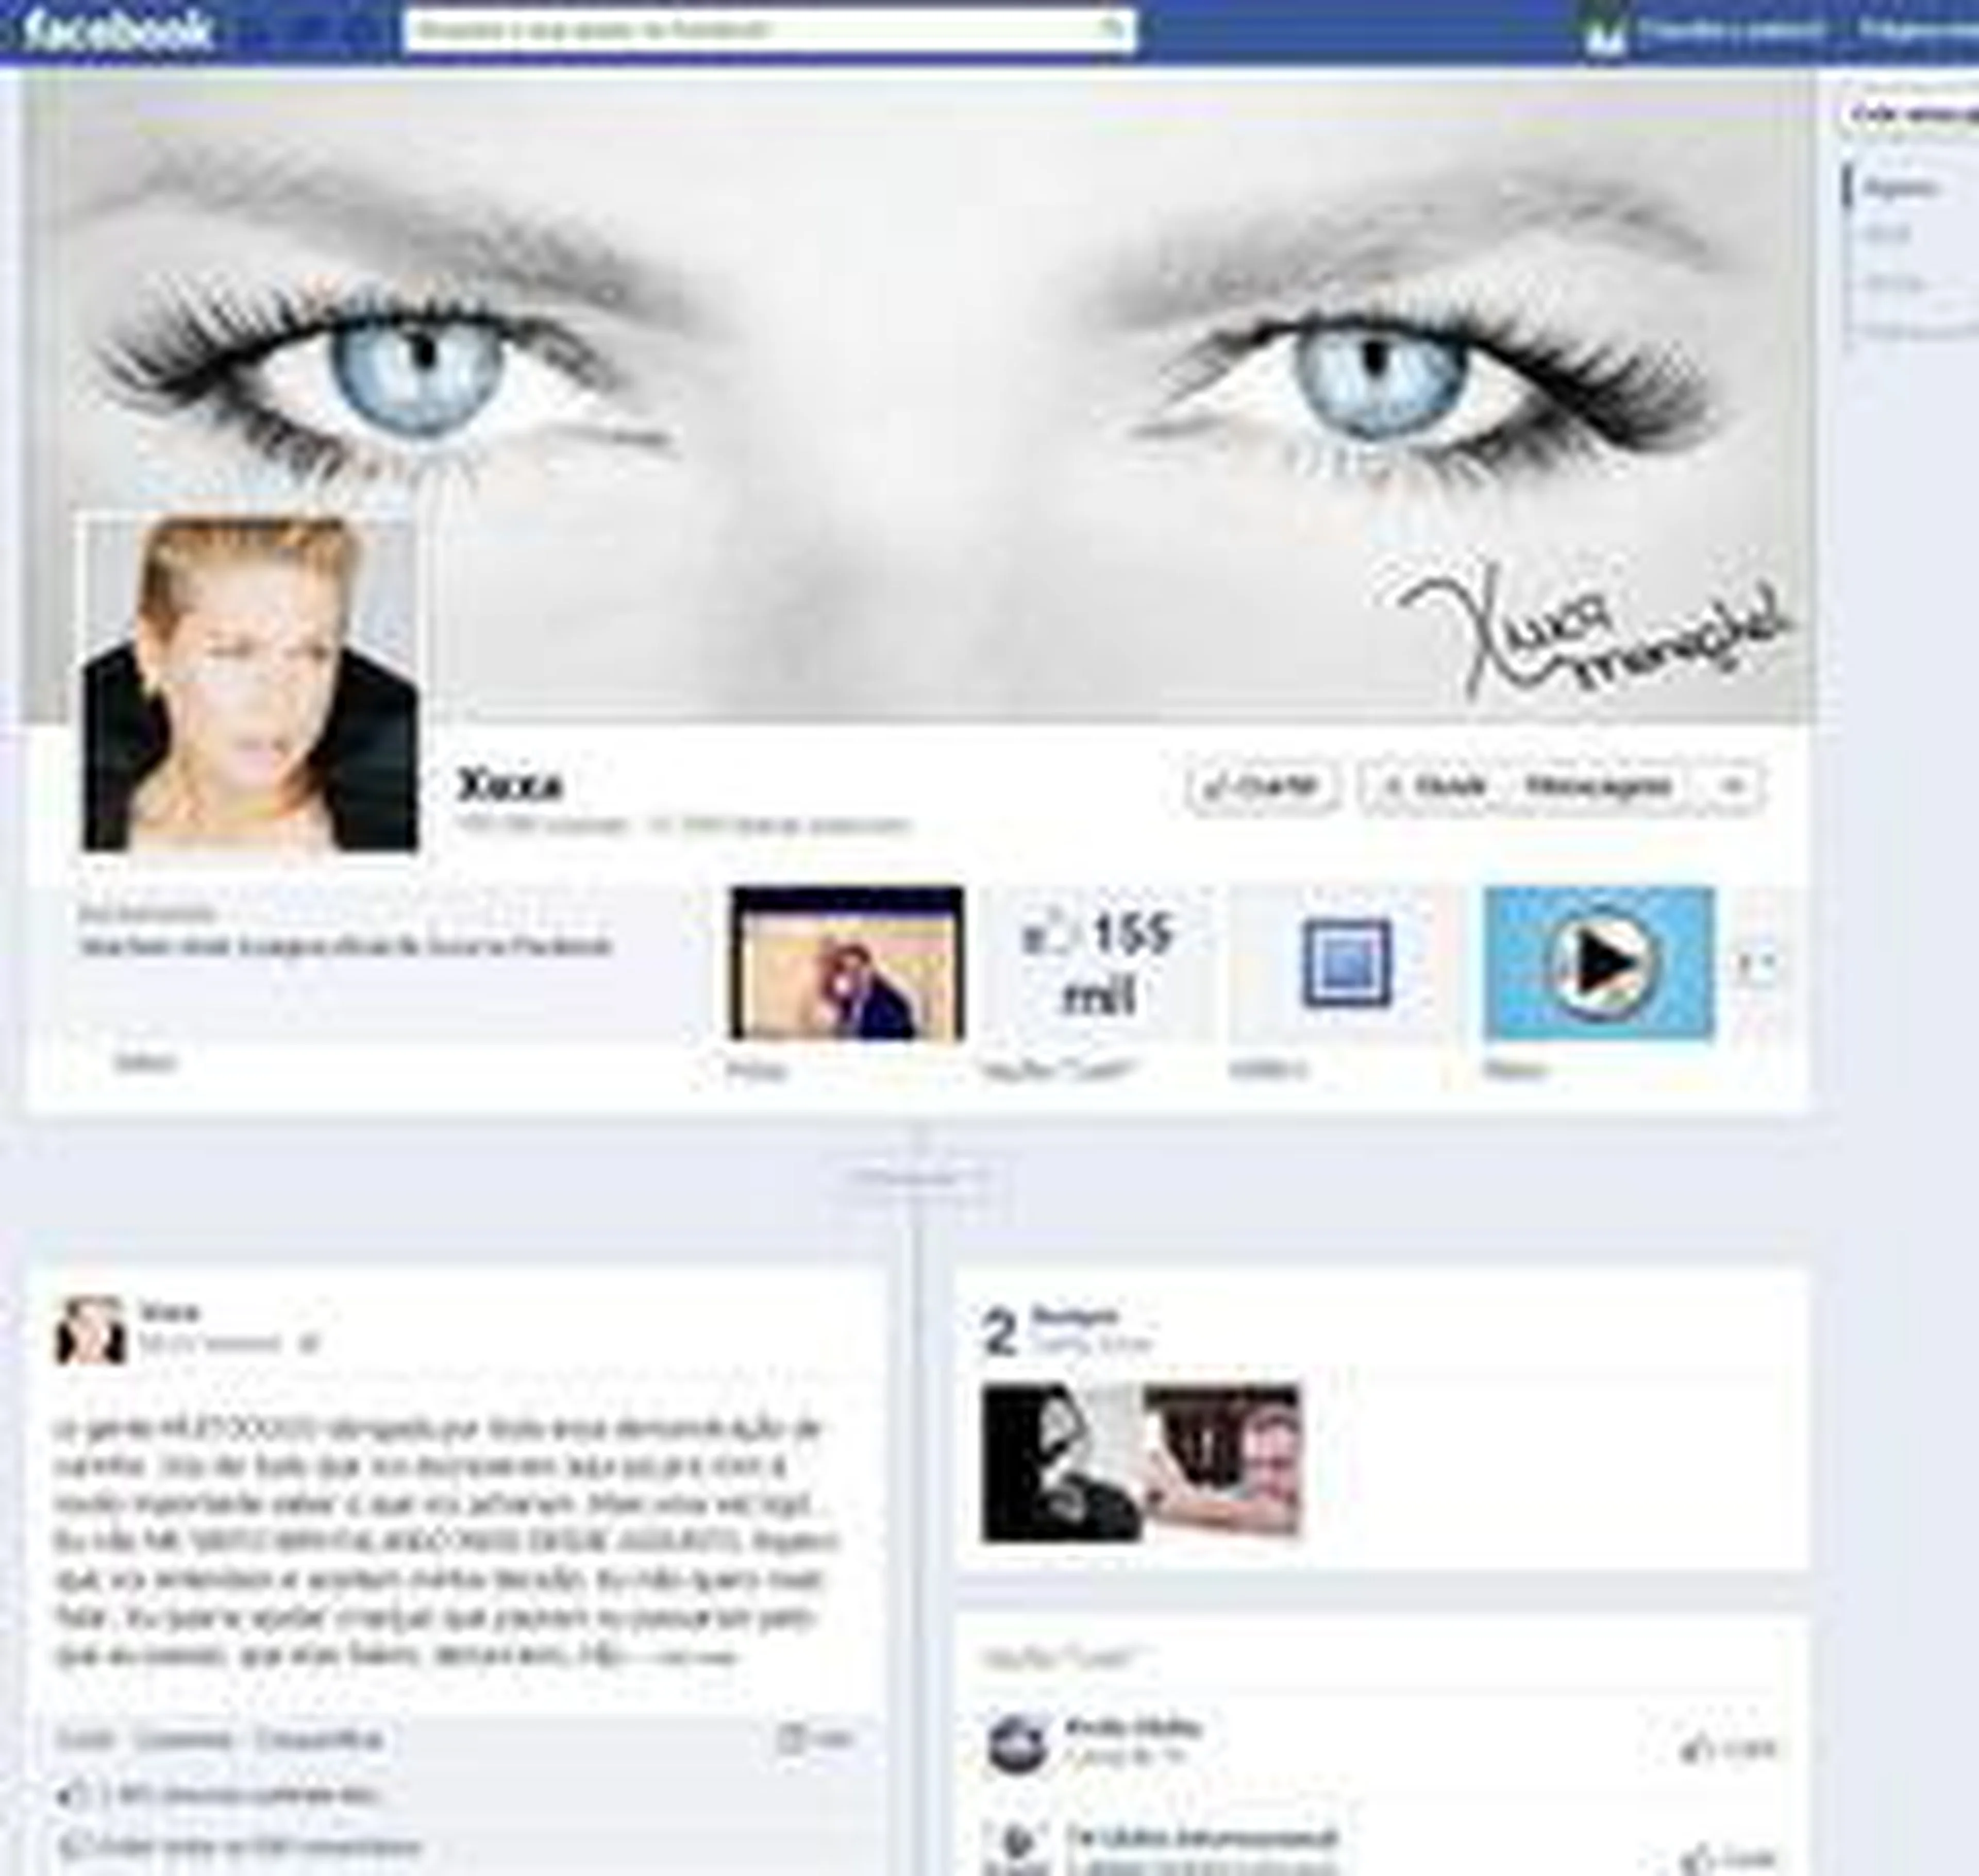Click the button between Curtir and Mensagem
Viewport: 1979px width, 1876px height.
pos(1433,786)
